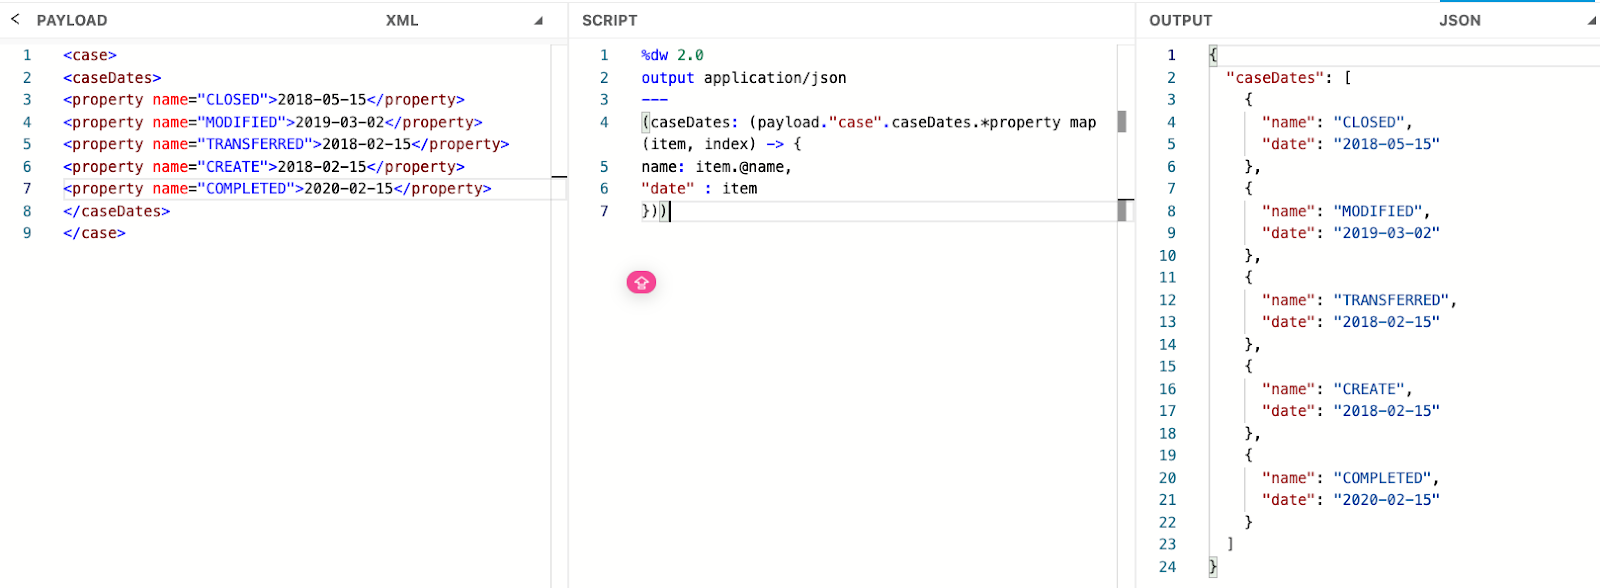This screenshot has width=1600, height=588.
Task: Click "name": "COMPLETED" in output
Action: [x=1350, y=478]
